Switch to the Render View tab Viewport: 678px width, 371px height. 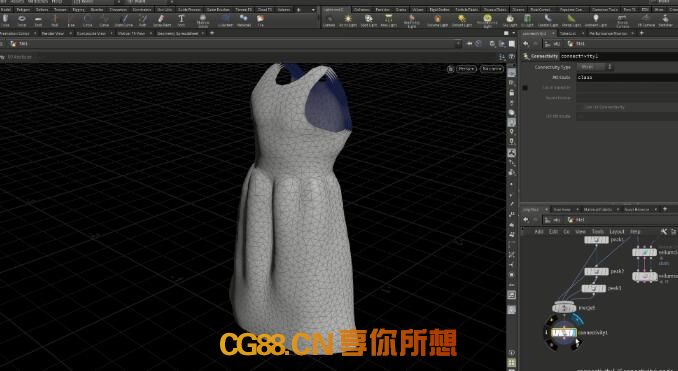(x=52, y=33)
